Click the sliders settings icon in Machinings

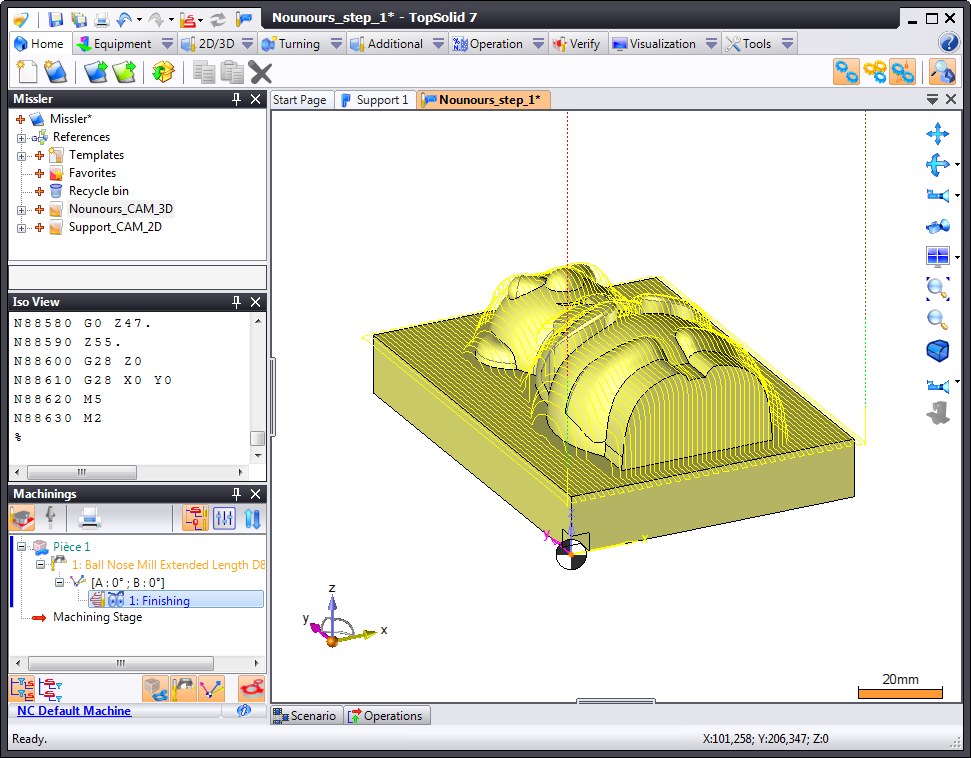(x=224, y=518)
